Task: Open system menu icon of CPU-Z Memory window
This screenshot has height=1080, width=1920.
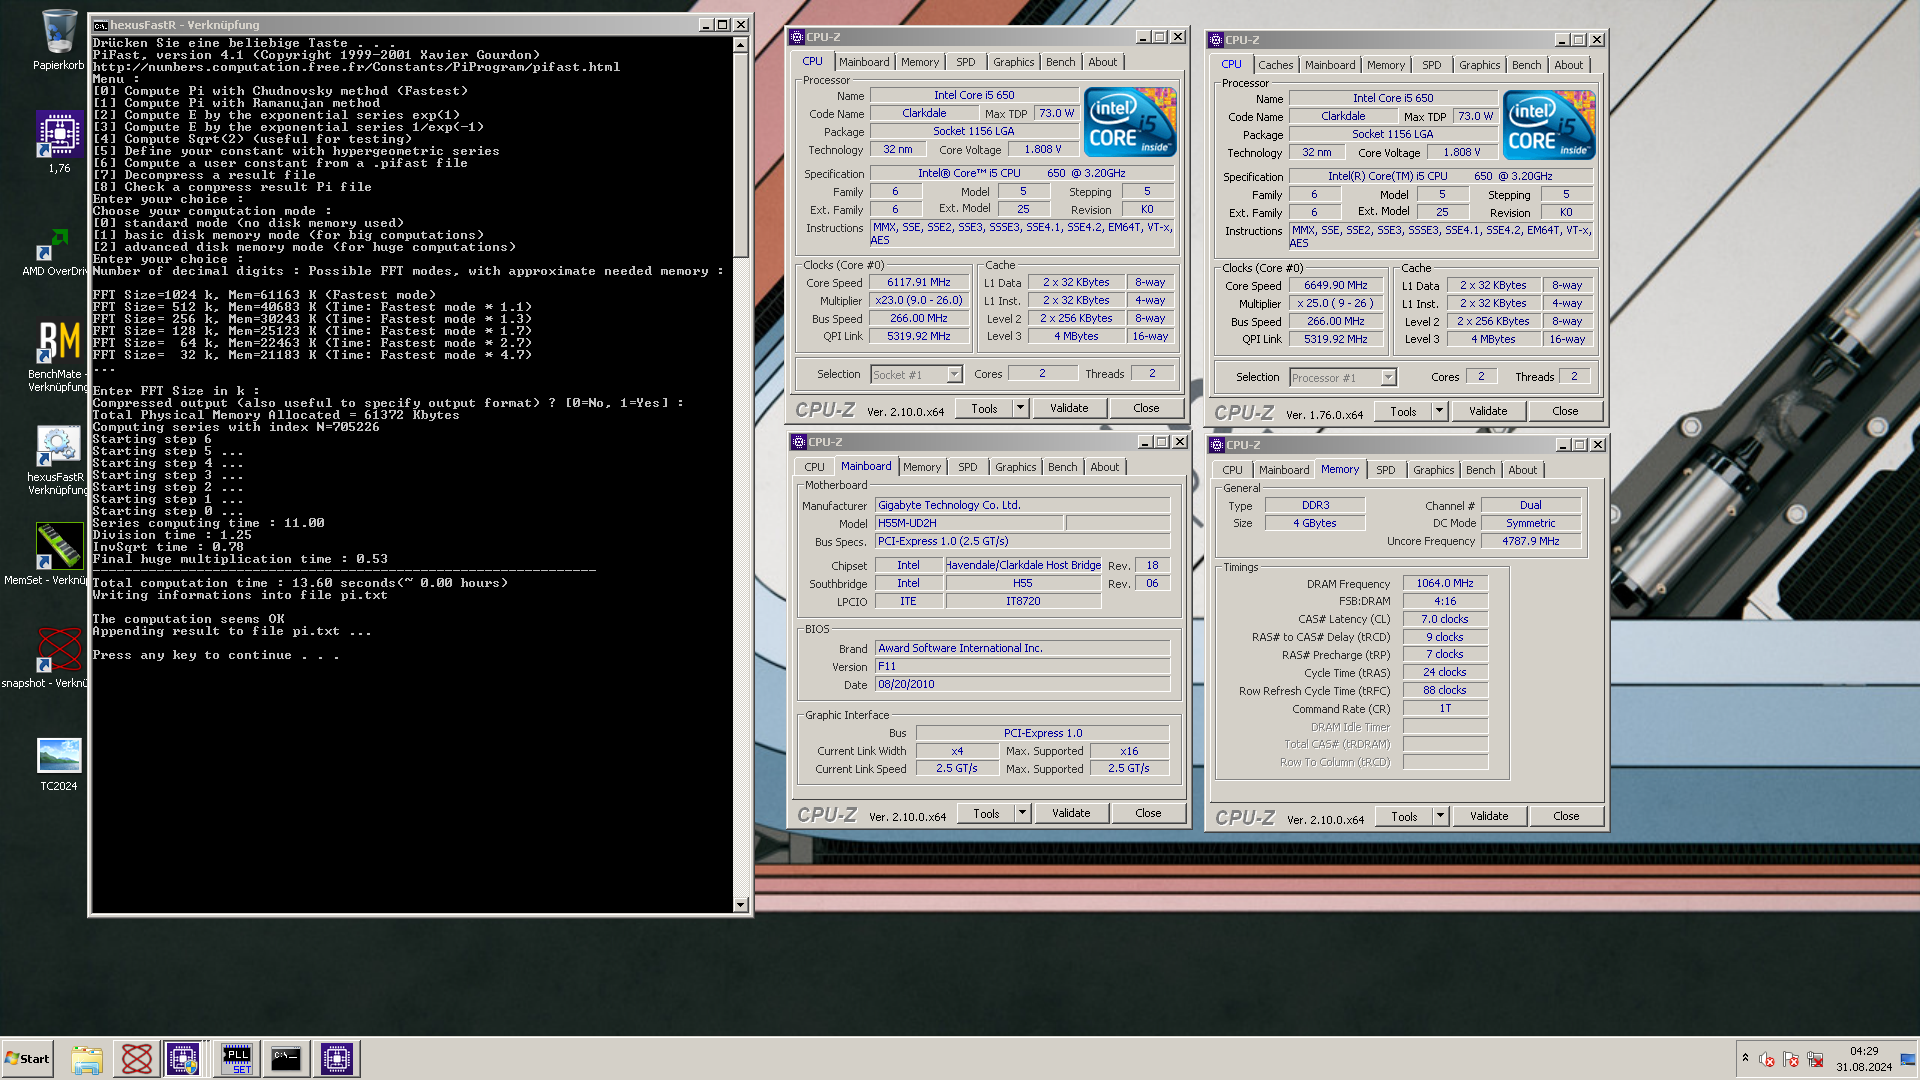Action: [x=1217, y=445]
